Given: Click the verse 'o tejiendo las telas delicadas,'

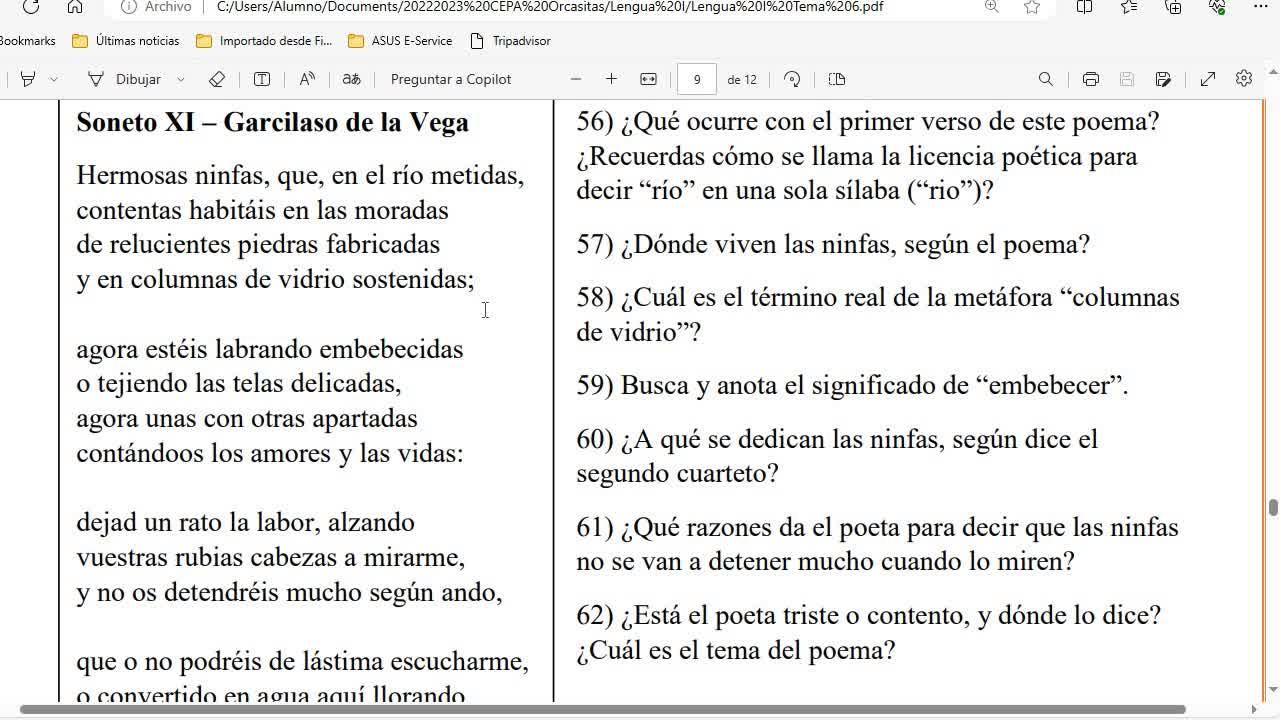Looking at the screenshot, I should 239,384.
